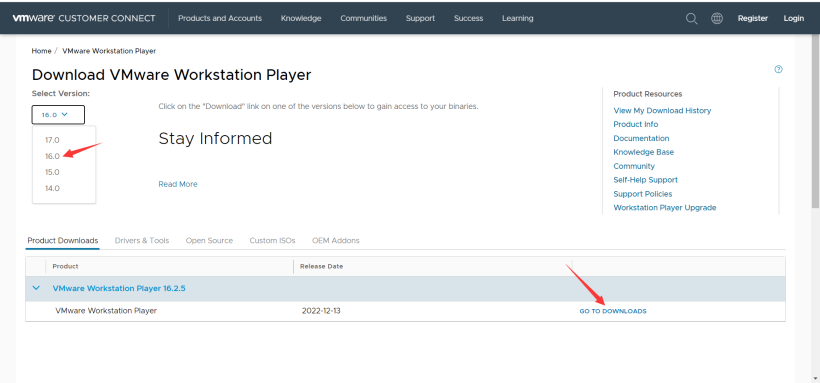Click the Register link
Screen dimensions: 820x383
point(753,18)
